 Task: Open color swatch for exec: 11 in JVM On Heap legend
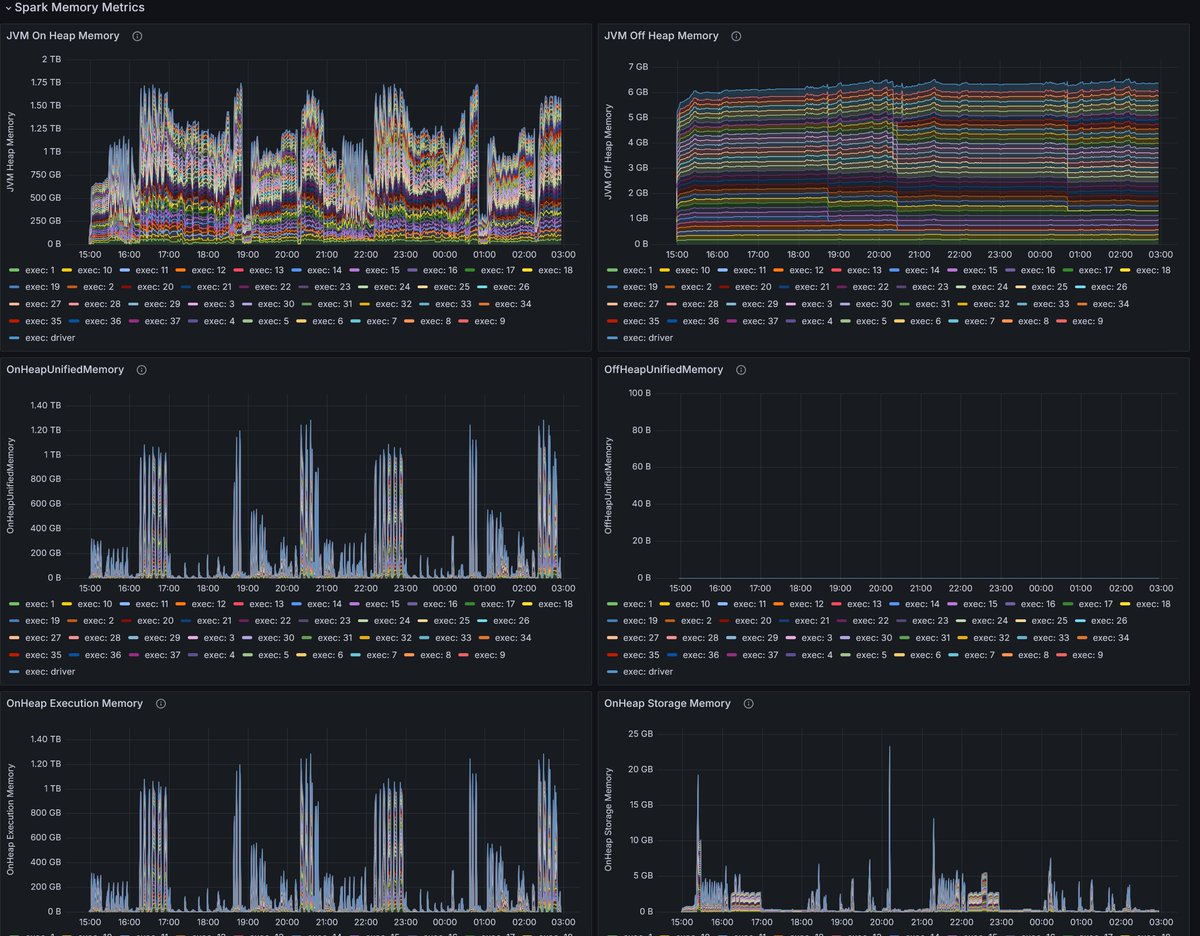point(126,270)
